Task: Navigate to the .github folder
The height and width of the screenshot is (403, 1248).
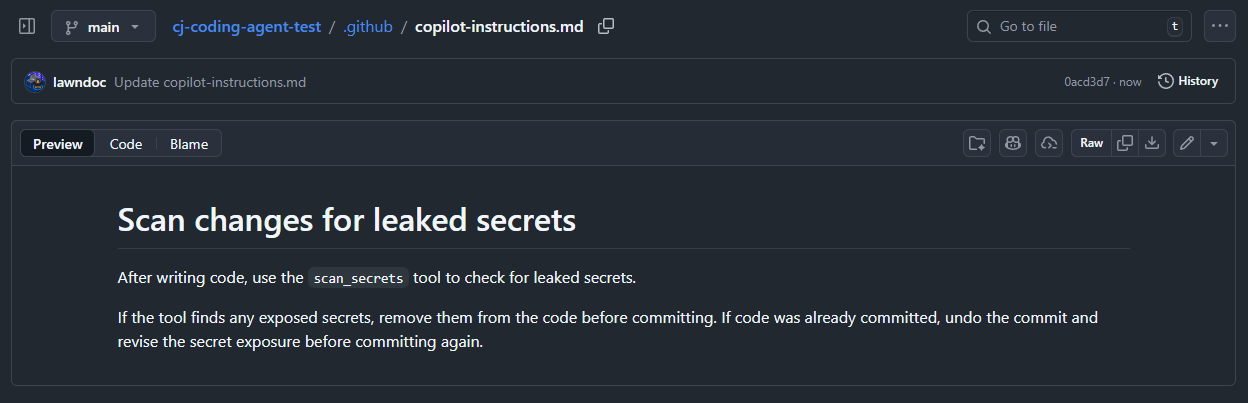Action: (x=367, y=26)
